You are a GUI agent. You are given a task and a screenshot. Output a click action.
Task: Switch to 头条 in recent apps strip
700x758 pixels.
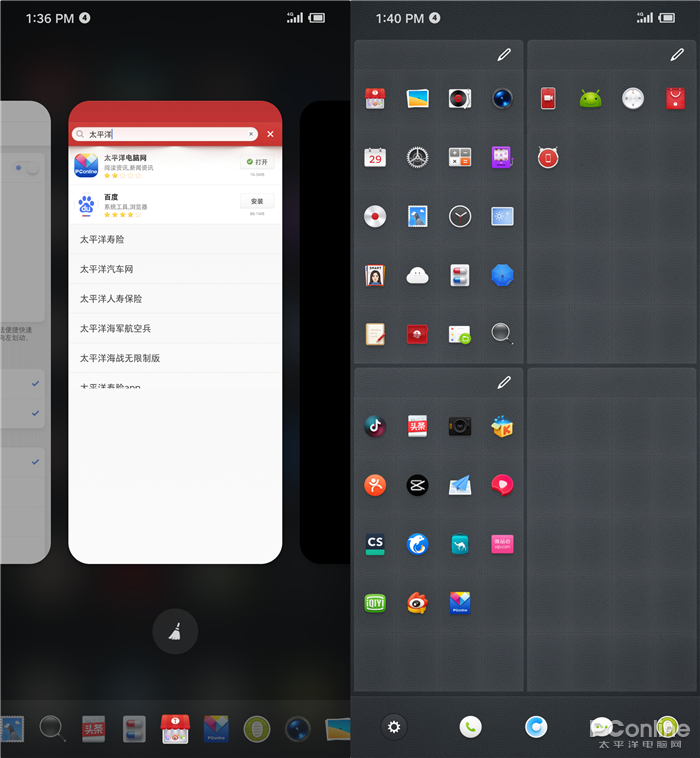click(x=93, y=729)
